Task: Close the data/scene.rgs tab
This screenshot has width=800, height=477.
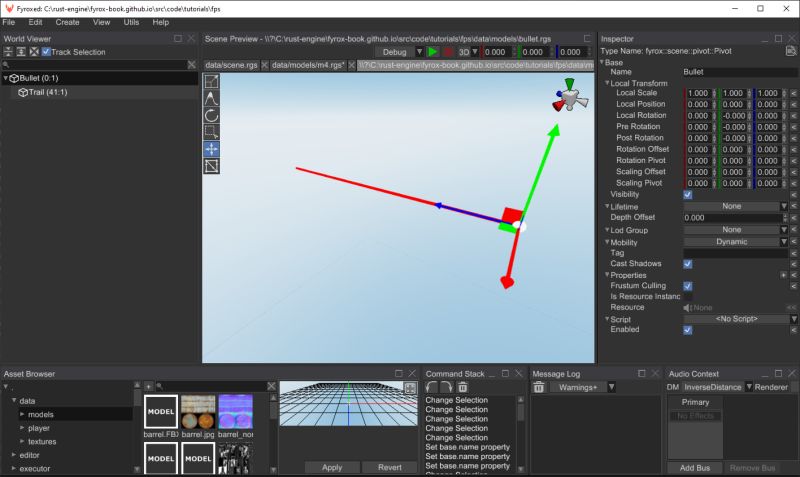Action: pos(264,65)
